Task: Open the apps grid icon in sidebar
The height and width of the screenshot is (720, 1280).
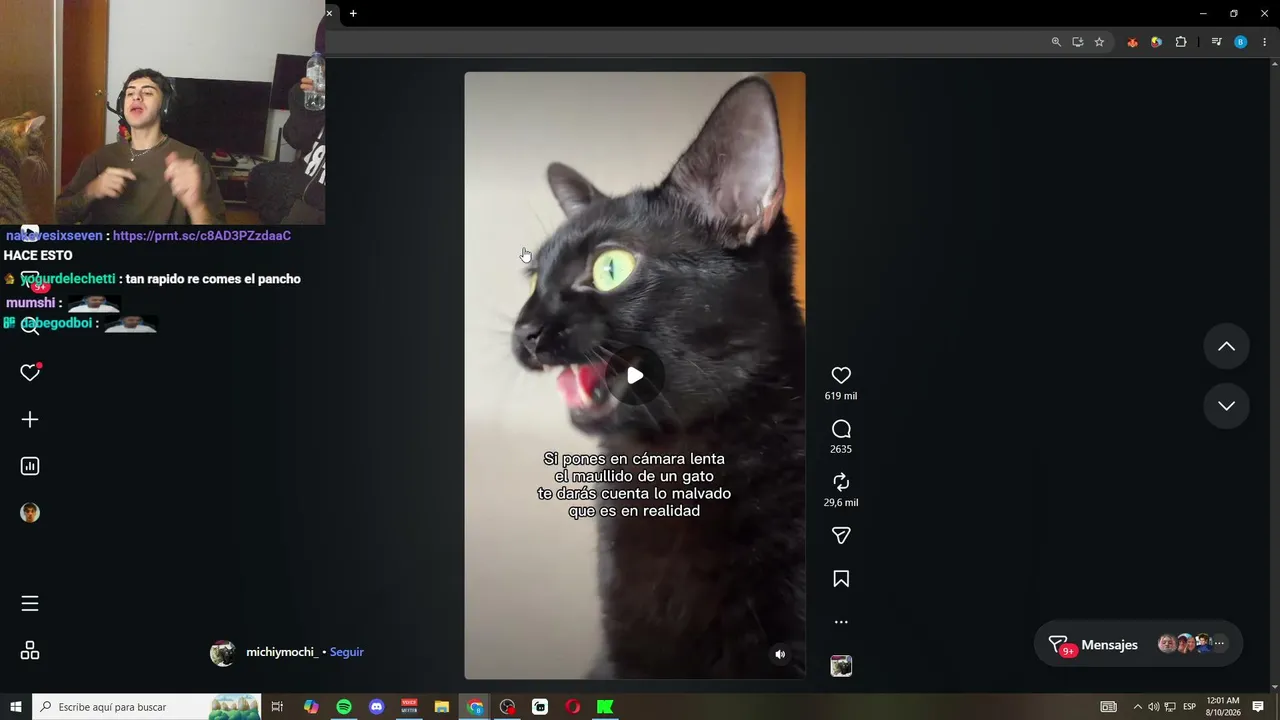Action: tap(30, 651)
